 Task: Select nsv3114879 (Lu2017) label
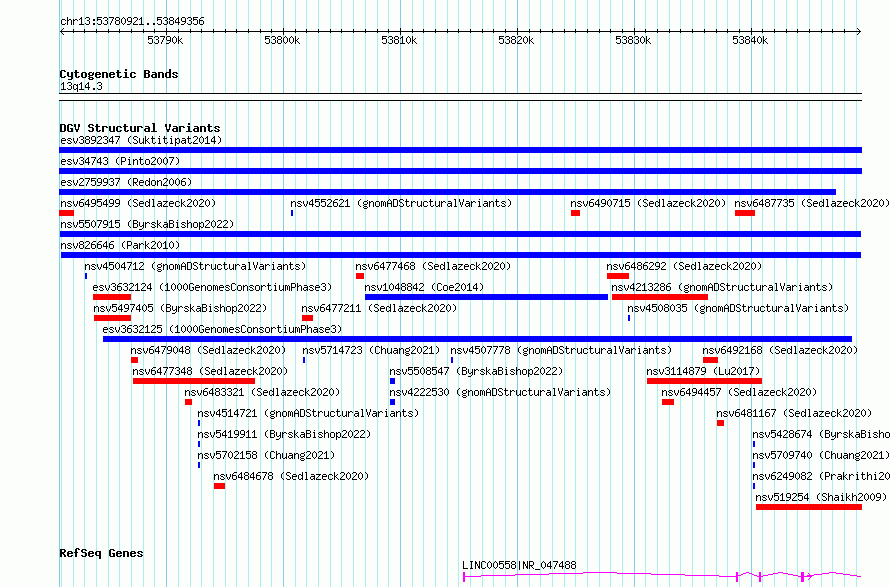703,371
